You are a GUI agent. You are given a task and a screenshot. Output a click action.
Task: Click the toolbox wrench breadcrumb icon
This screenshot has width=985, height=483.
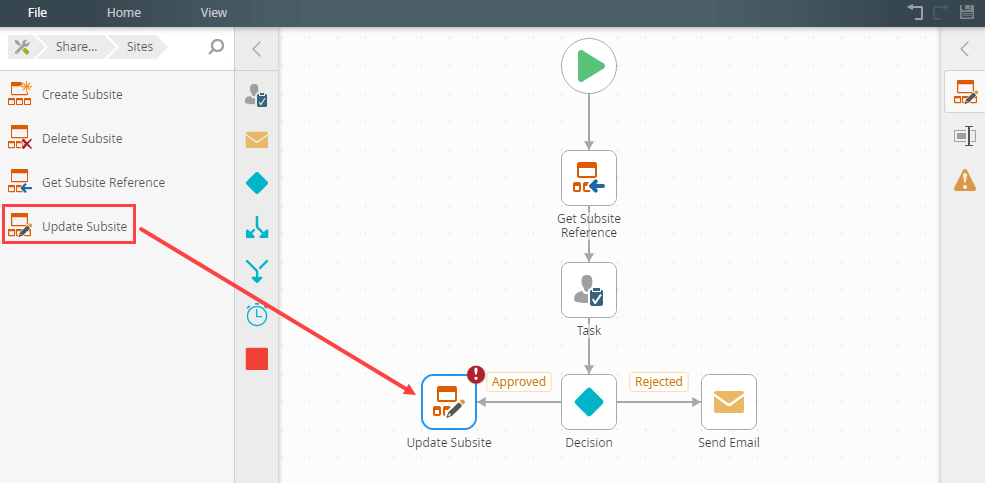click(x=22, y=47)
